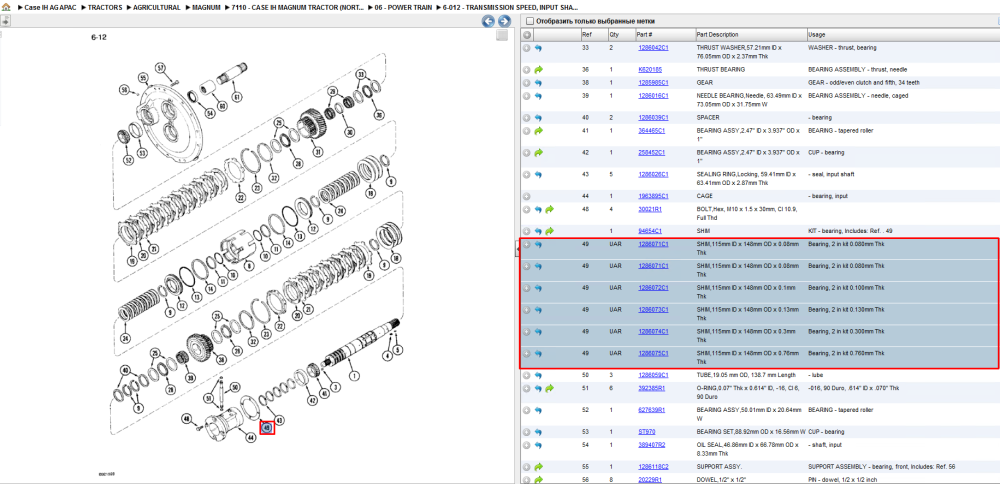Viewport: 1000px width, 484px height.
Task: Open the MAGNUM breadcrumb
Action: pyautogui.click(x=206, y=8)
